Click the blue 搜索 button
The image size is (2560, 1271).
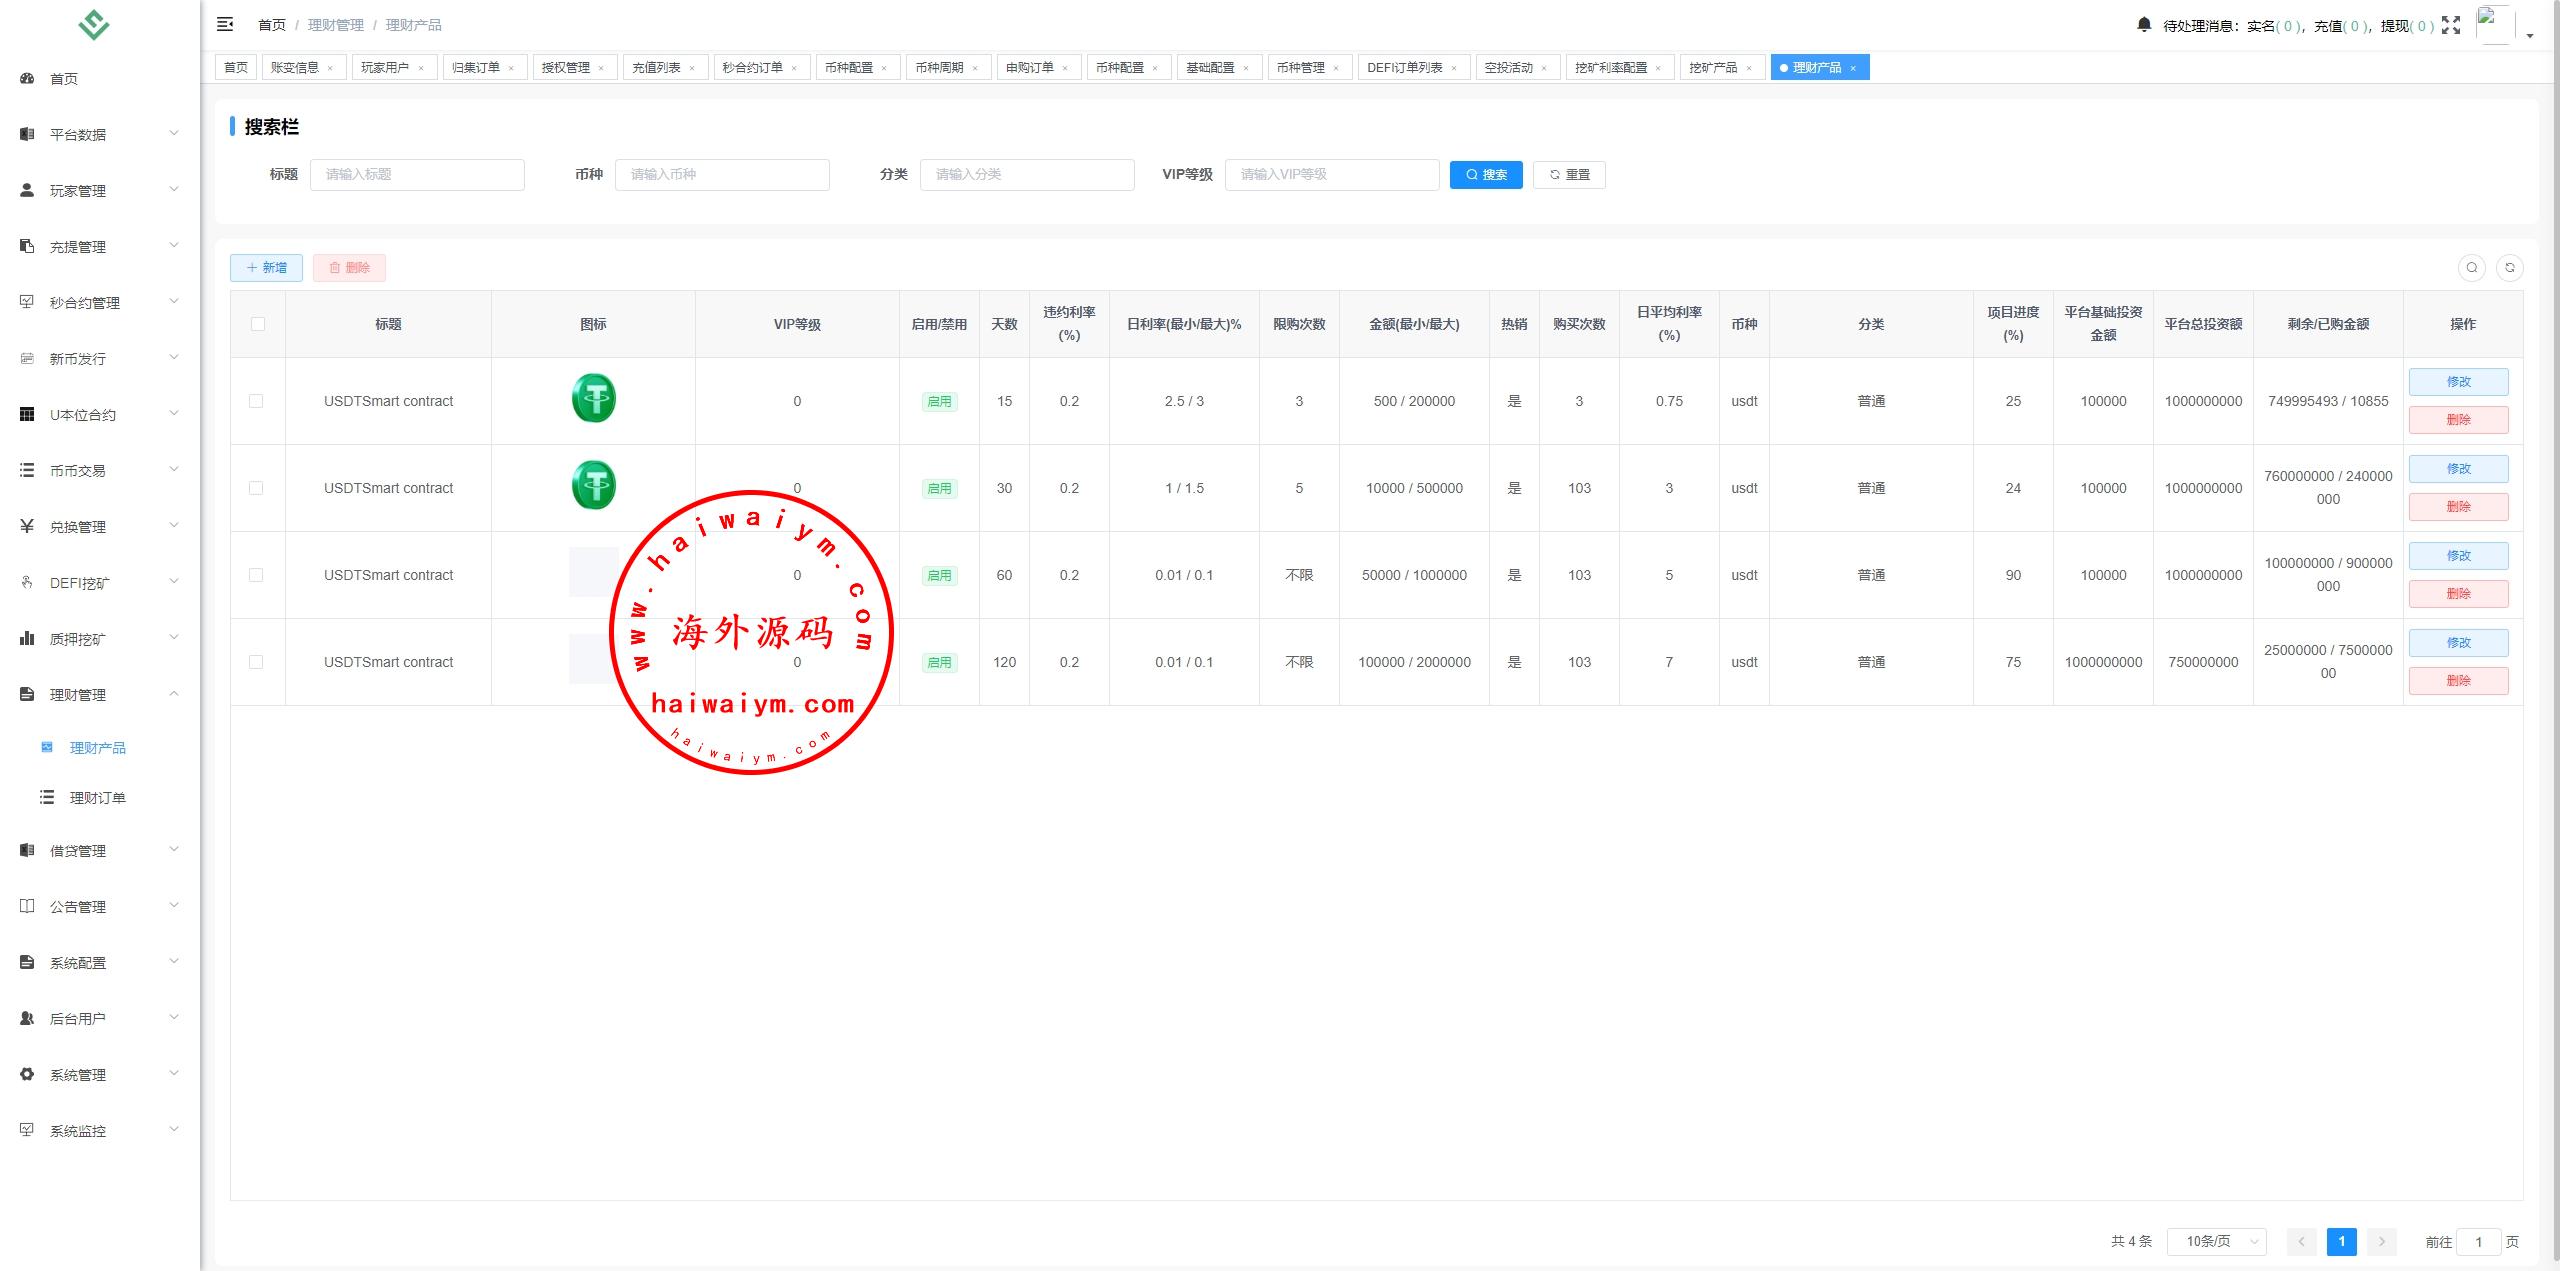(1486, 174)
